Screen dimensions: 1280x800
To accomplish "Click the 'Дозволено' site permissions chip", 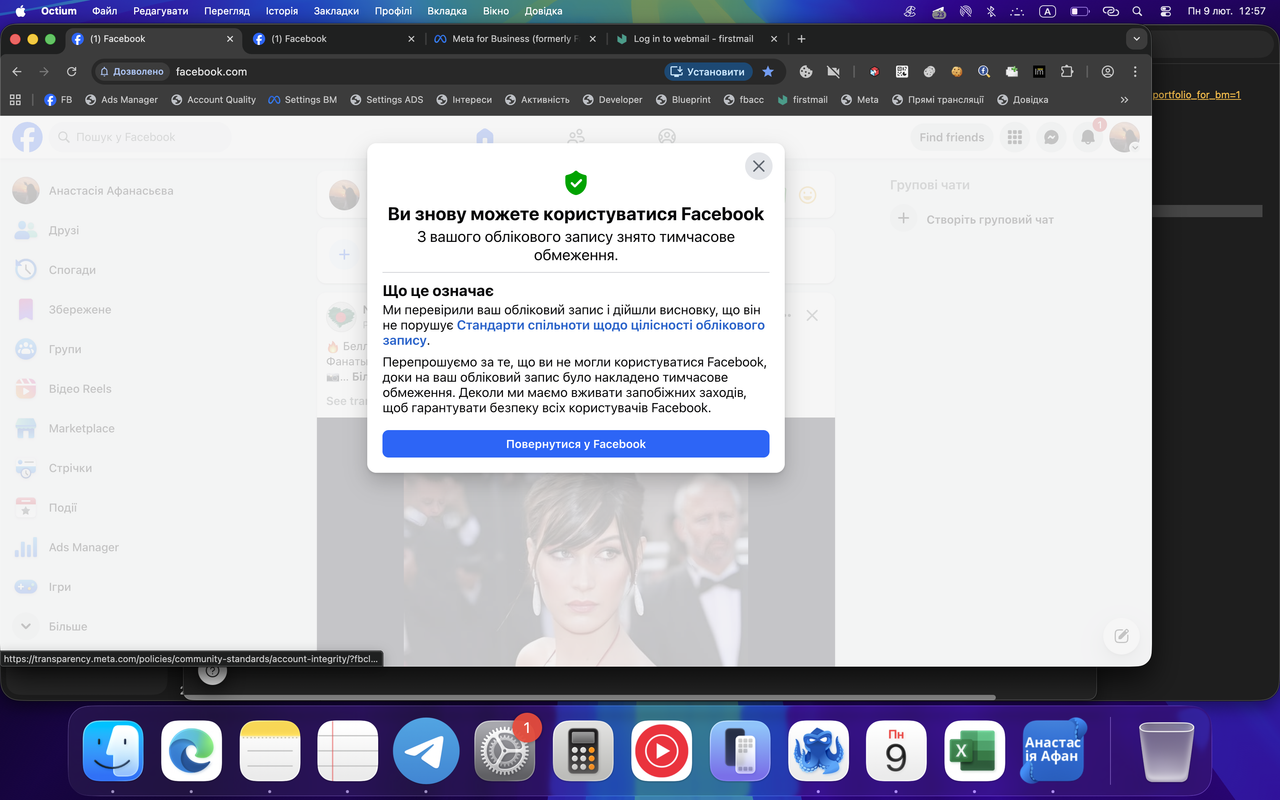I will coord(131,72).
